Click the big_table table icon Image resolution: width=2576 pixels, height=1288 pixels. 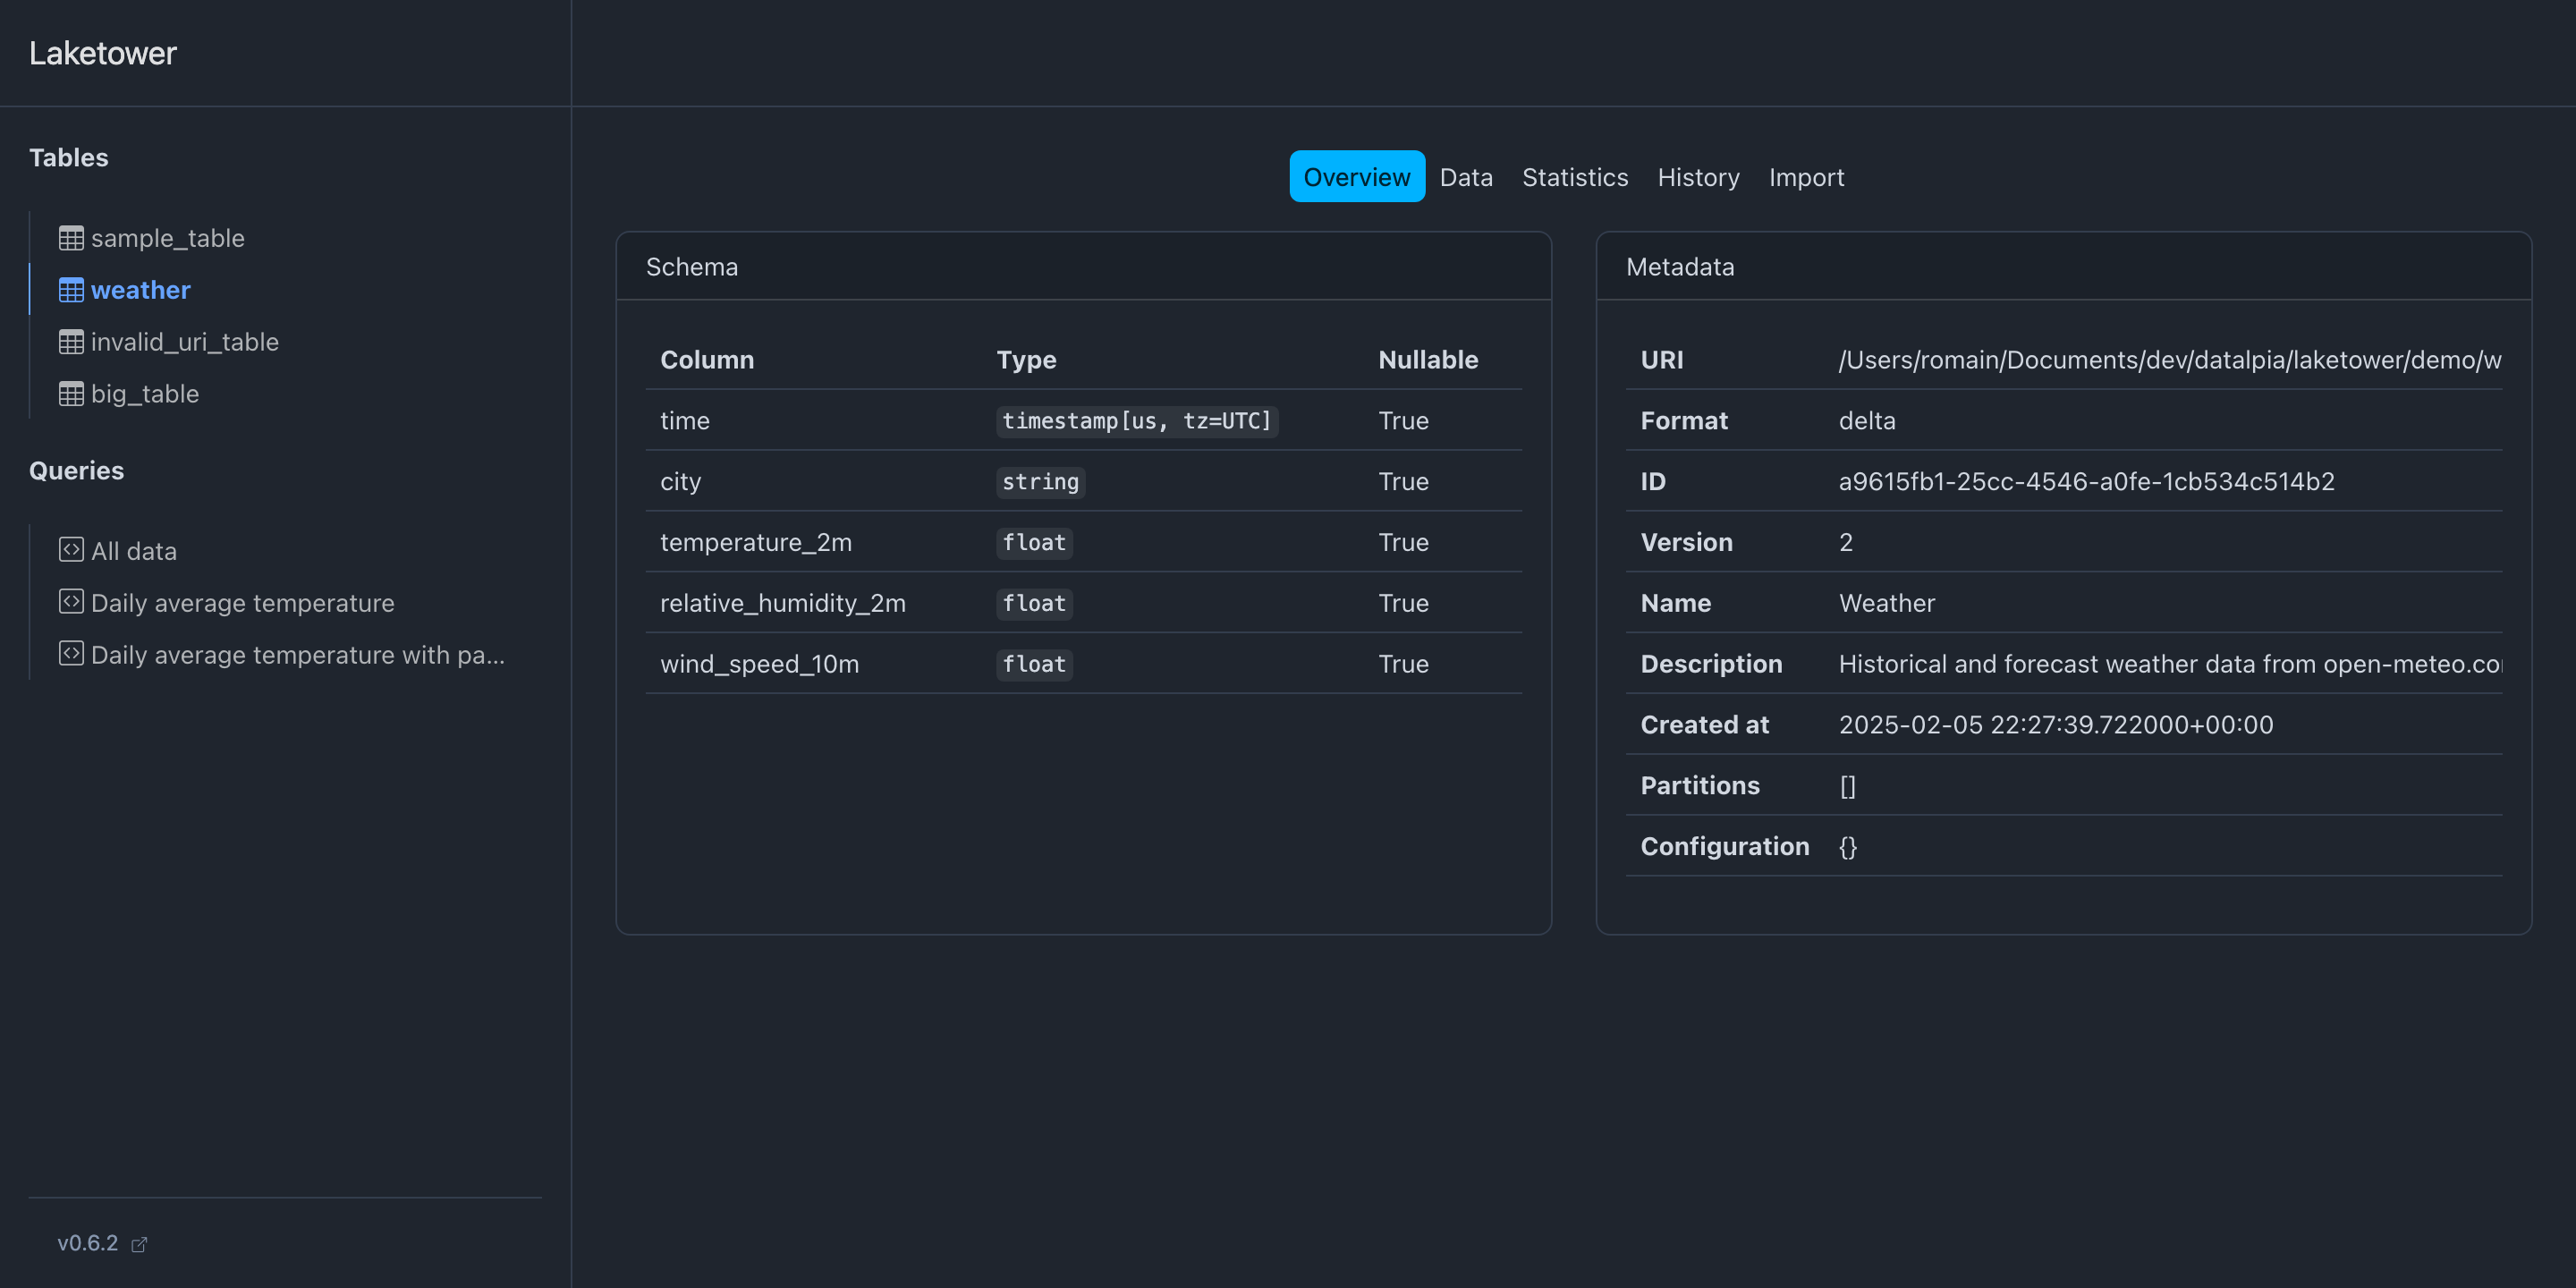tap(71, 394)
